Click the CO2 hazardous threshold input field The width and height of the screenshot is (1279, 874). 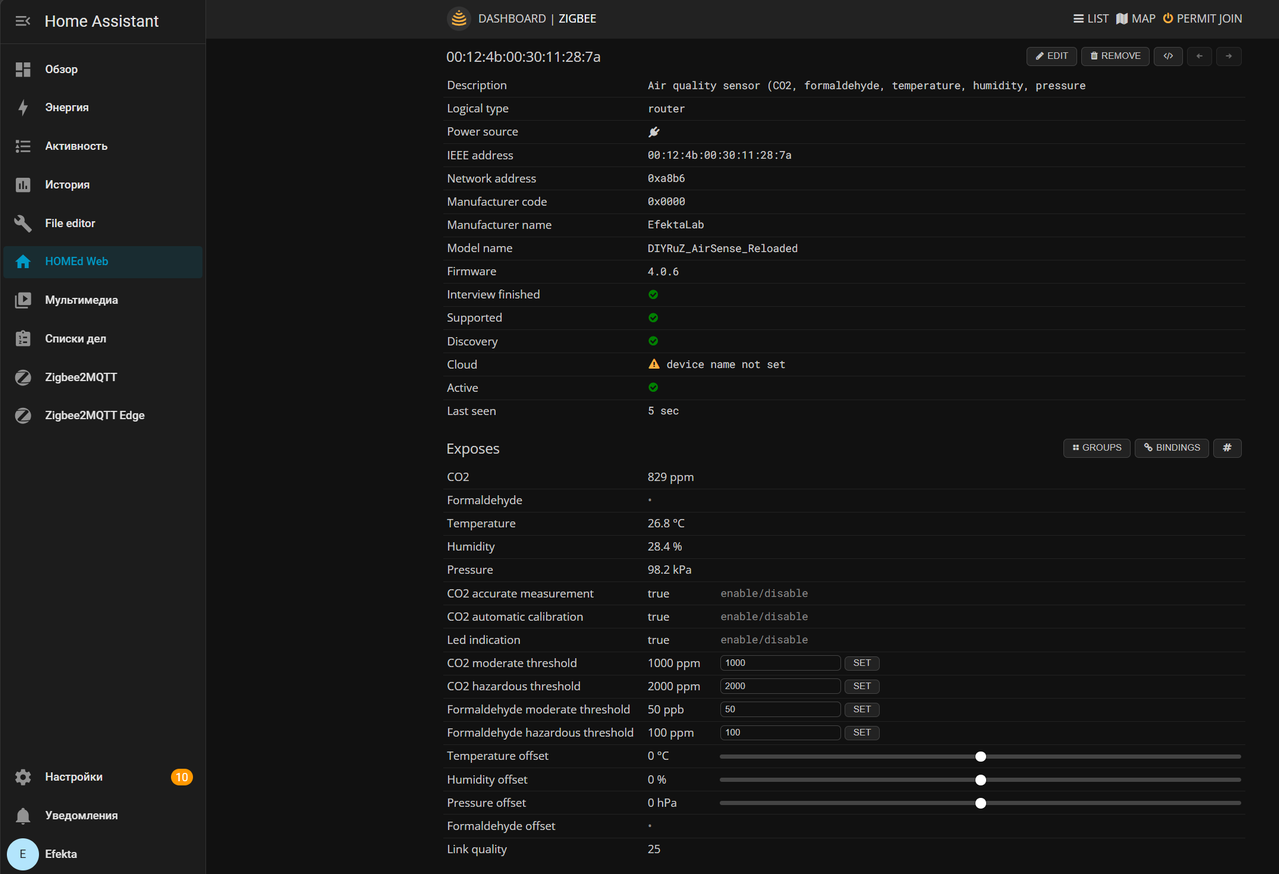(x=780, y=686)
